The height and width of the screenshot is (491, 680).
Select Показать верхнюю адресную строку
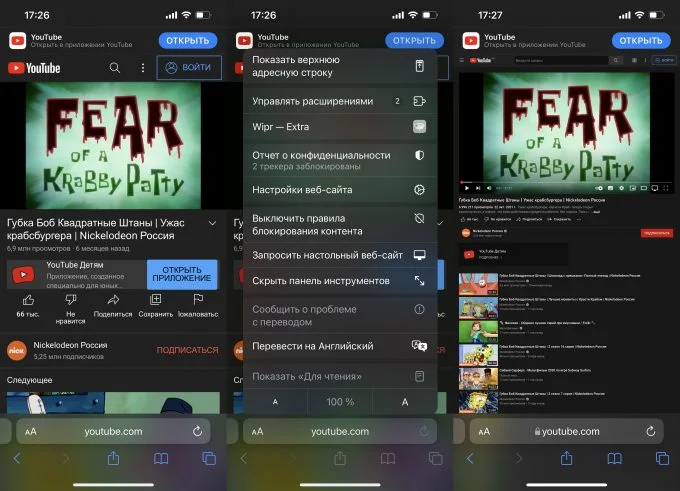tap(340, 66)
